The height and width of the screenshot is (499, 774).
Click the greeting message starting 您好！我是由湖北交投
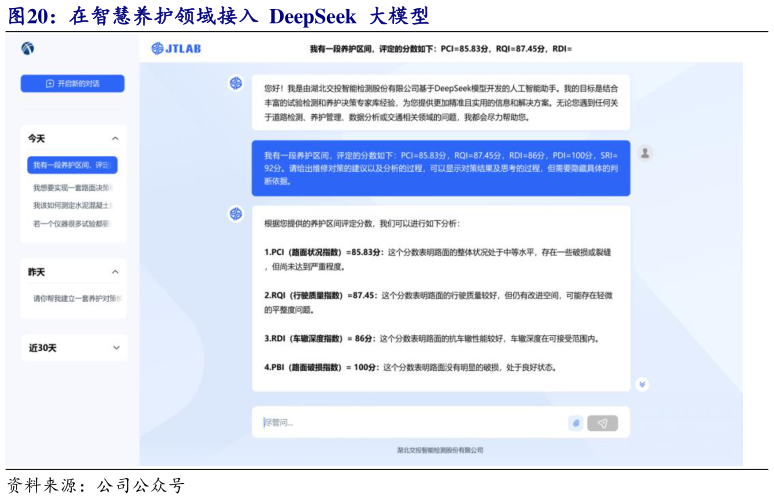pyautogui.click(x=441, y=103)
